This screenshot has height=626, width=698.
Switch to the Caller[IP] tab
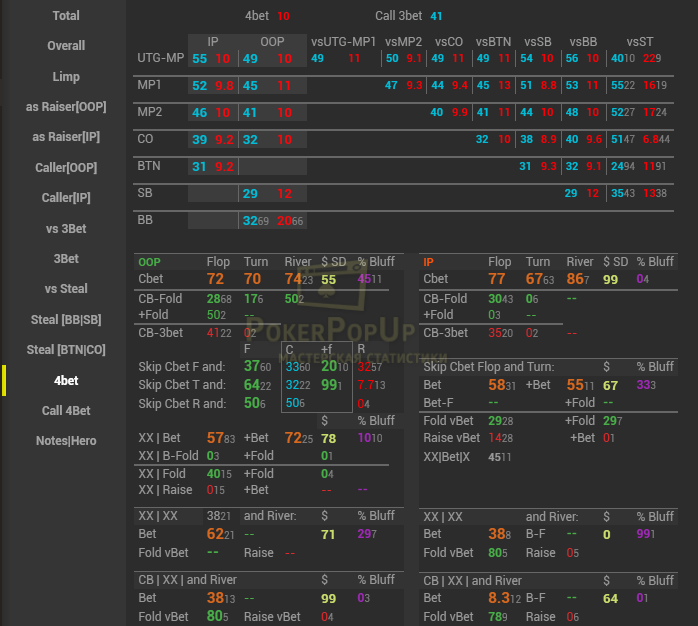click(66, 198)
